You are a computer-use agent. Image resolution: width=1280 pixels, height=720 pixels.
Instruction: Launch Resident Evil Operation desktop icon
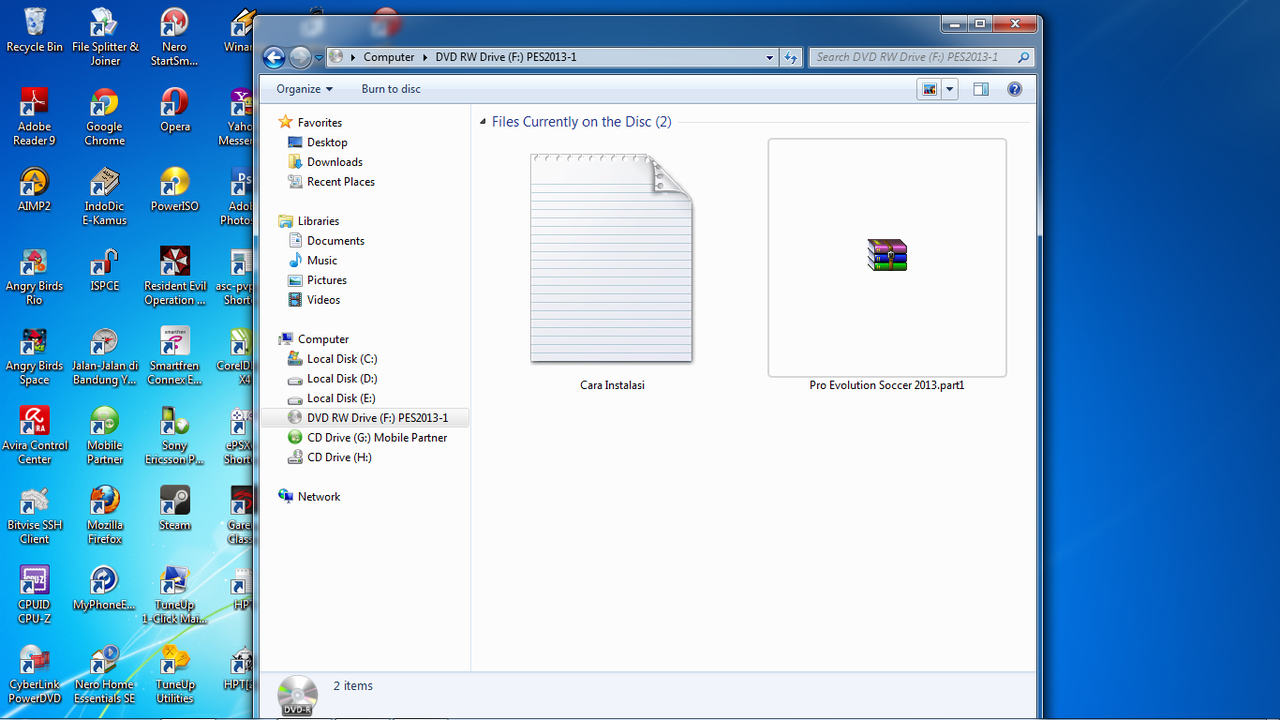pos(174,277)
